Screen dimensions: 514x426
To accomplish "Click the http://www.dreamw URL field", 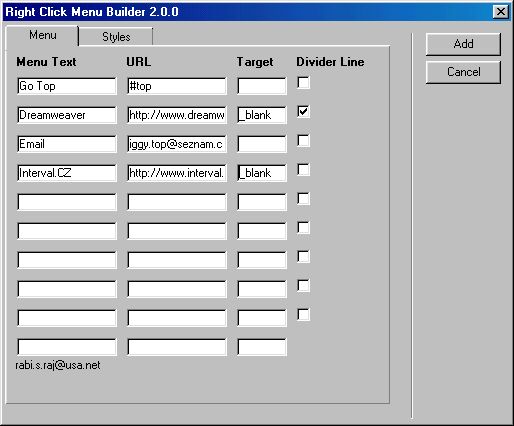I will 177,115.
